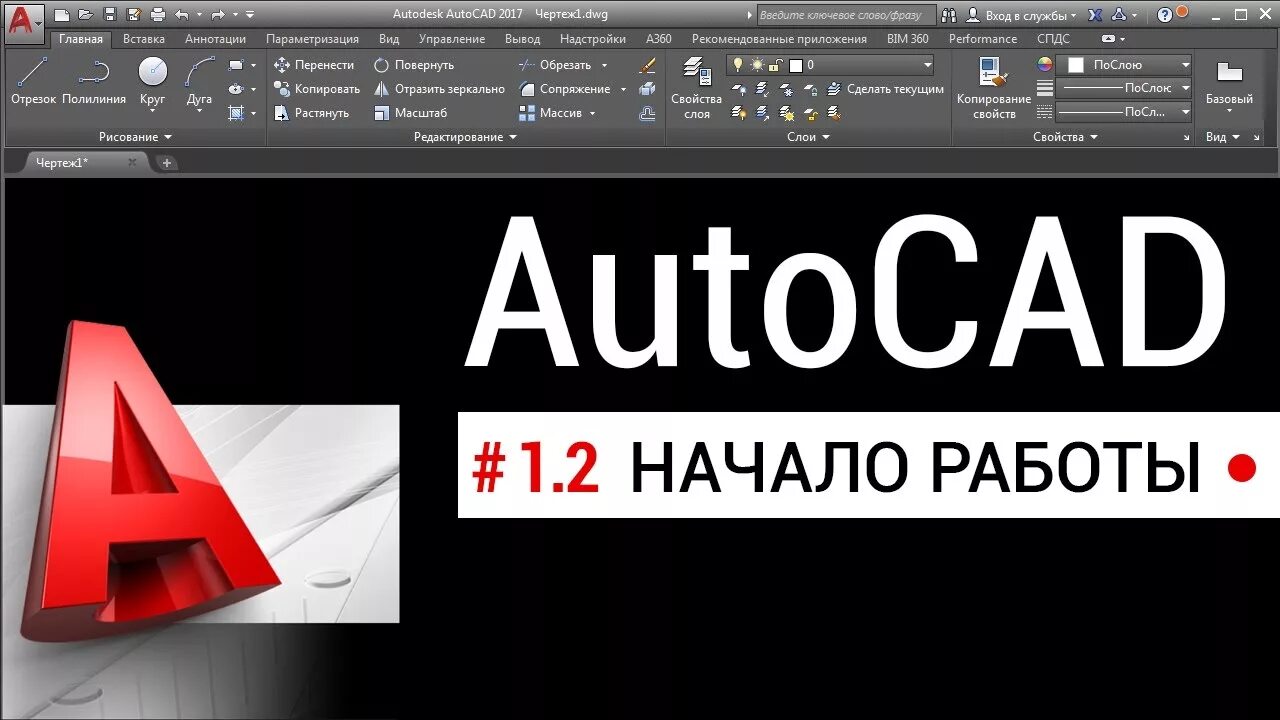Viewport: 1280px width, 720px height.
Task: Select the Hatch tool icon
Action: [x=236, y=113]
